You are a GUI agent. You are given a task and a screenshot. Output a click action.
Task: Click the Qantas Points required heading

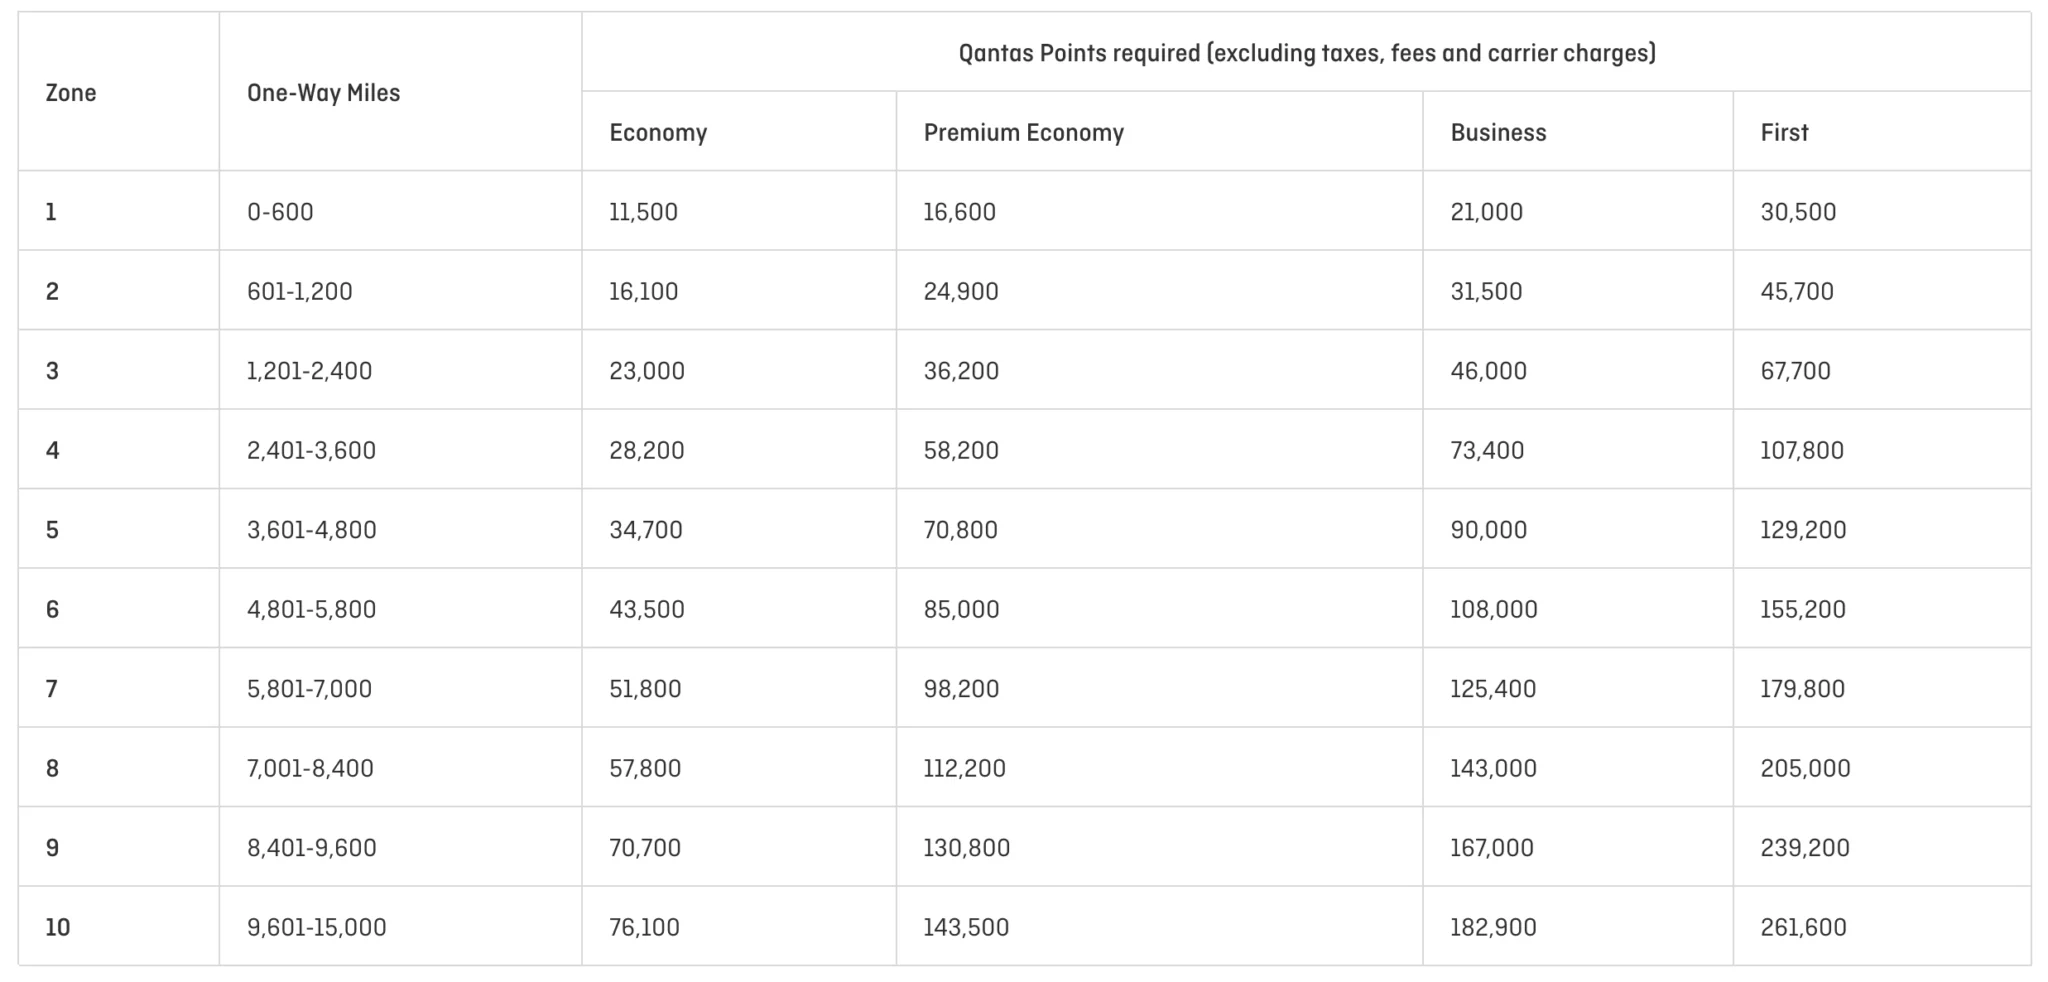point(1306,53)
